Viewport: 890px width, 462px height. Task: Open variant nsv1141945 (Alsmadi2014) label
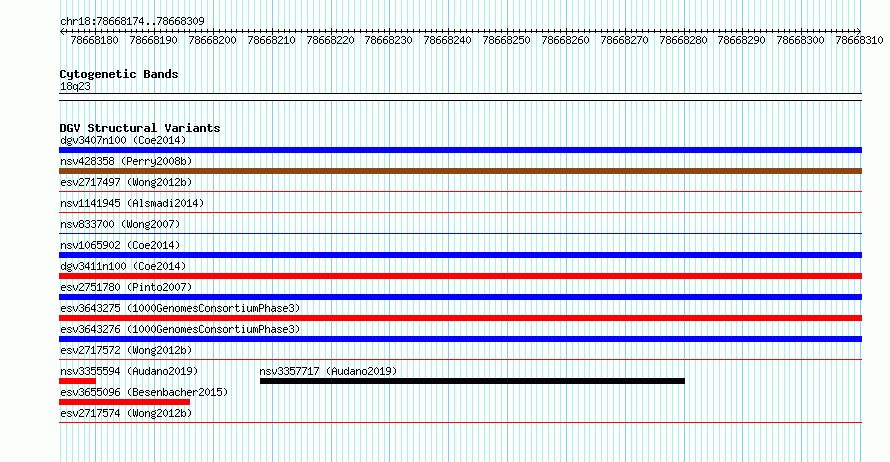pyautogui.click(x=132, y=203)
